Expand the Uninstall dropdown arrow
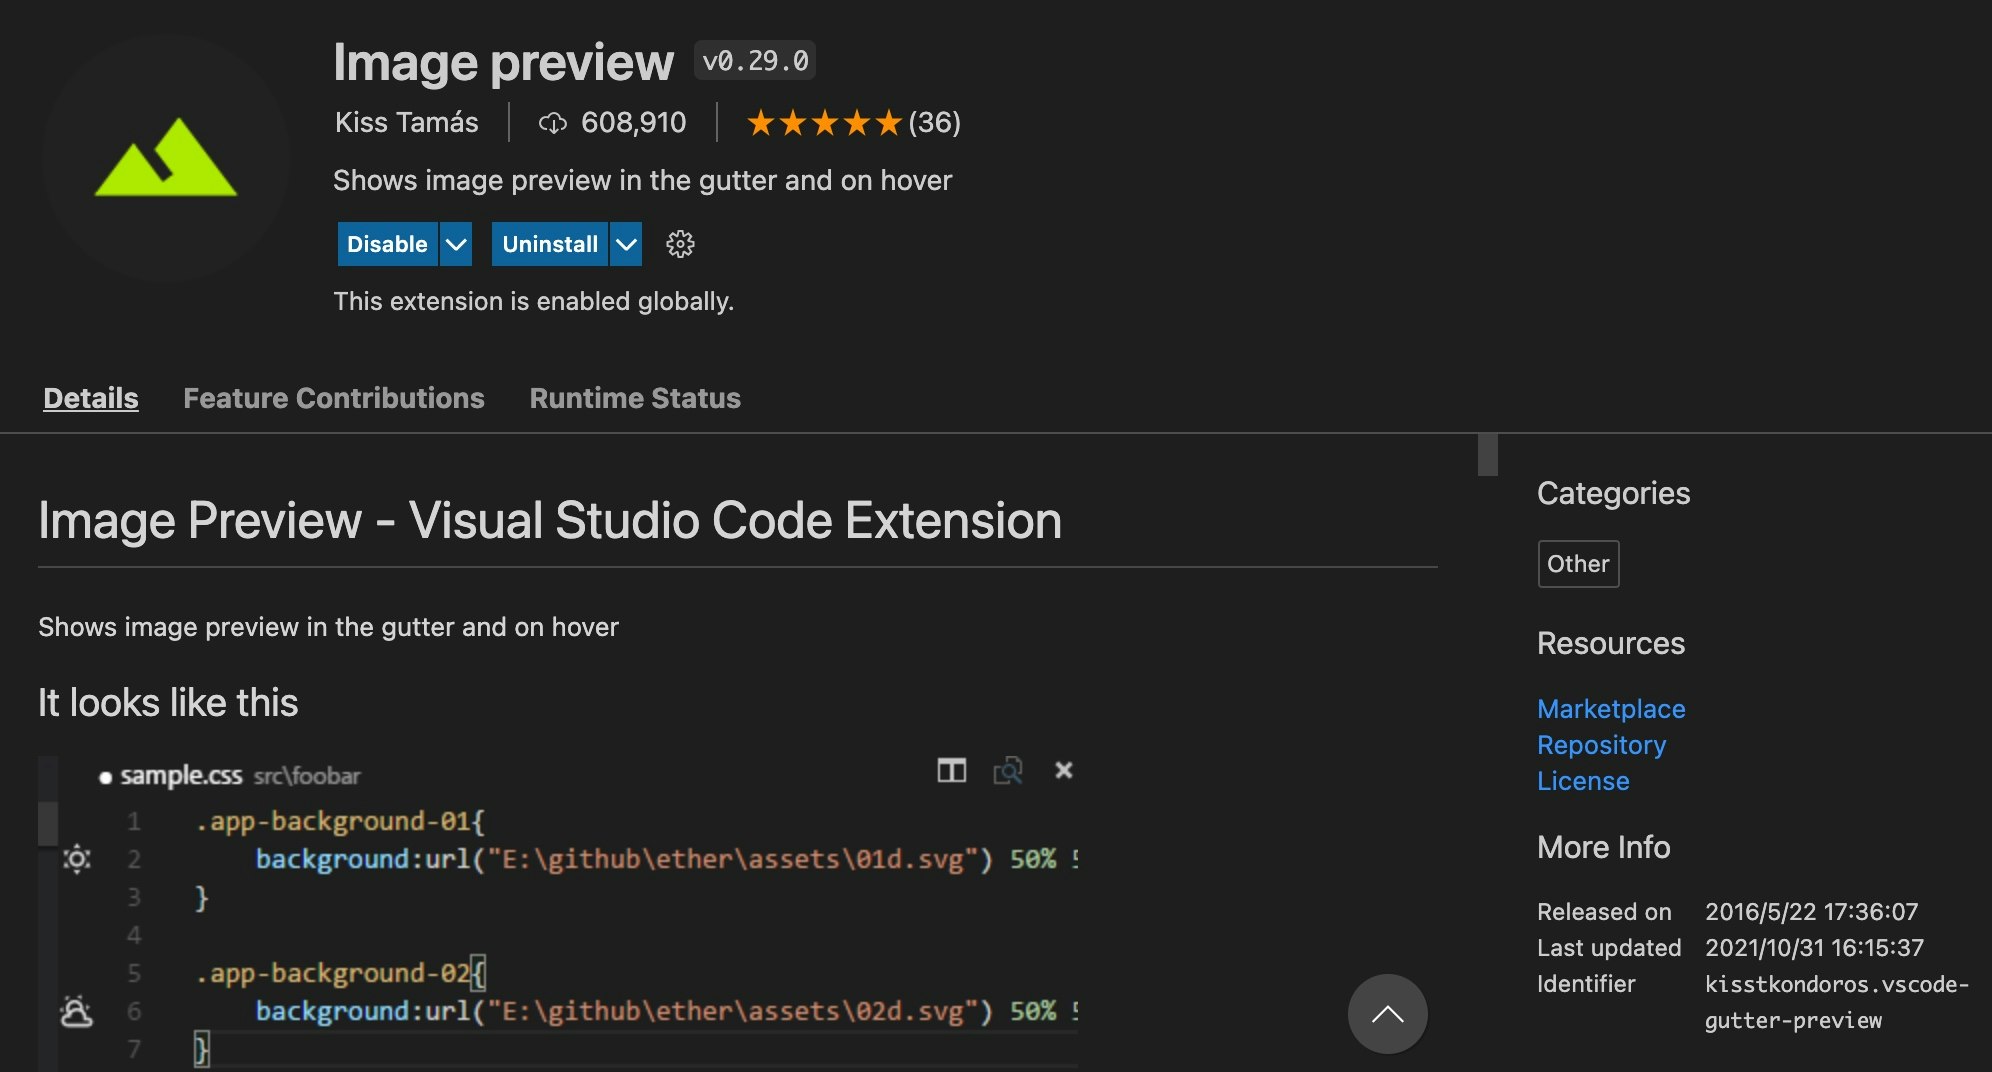 [626, 244]
